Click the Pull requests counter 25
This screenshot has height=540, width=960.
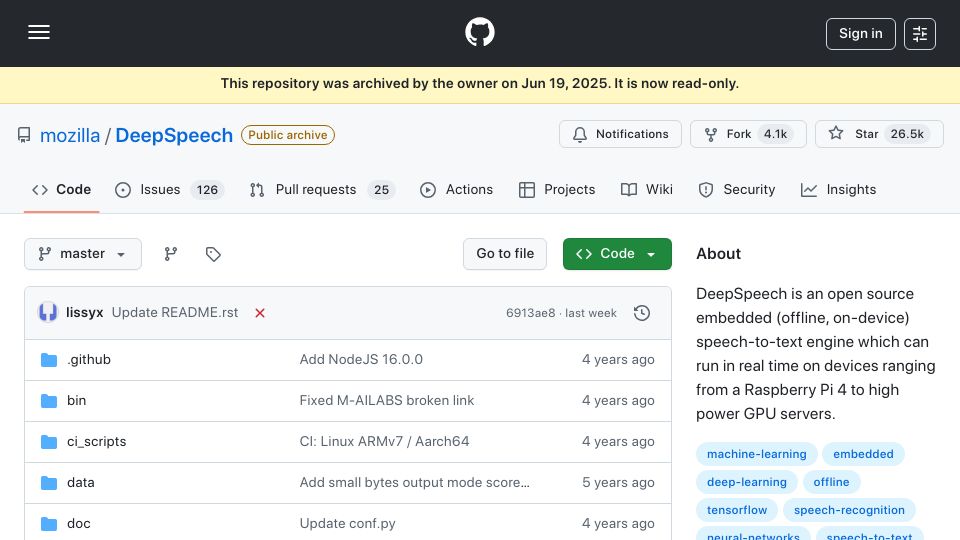pos(381,190)
